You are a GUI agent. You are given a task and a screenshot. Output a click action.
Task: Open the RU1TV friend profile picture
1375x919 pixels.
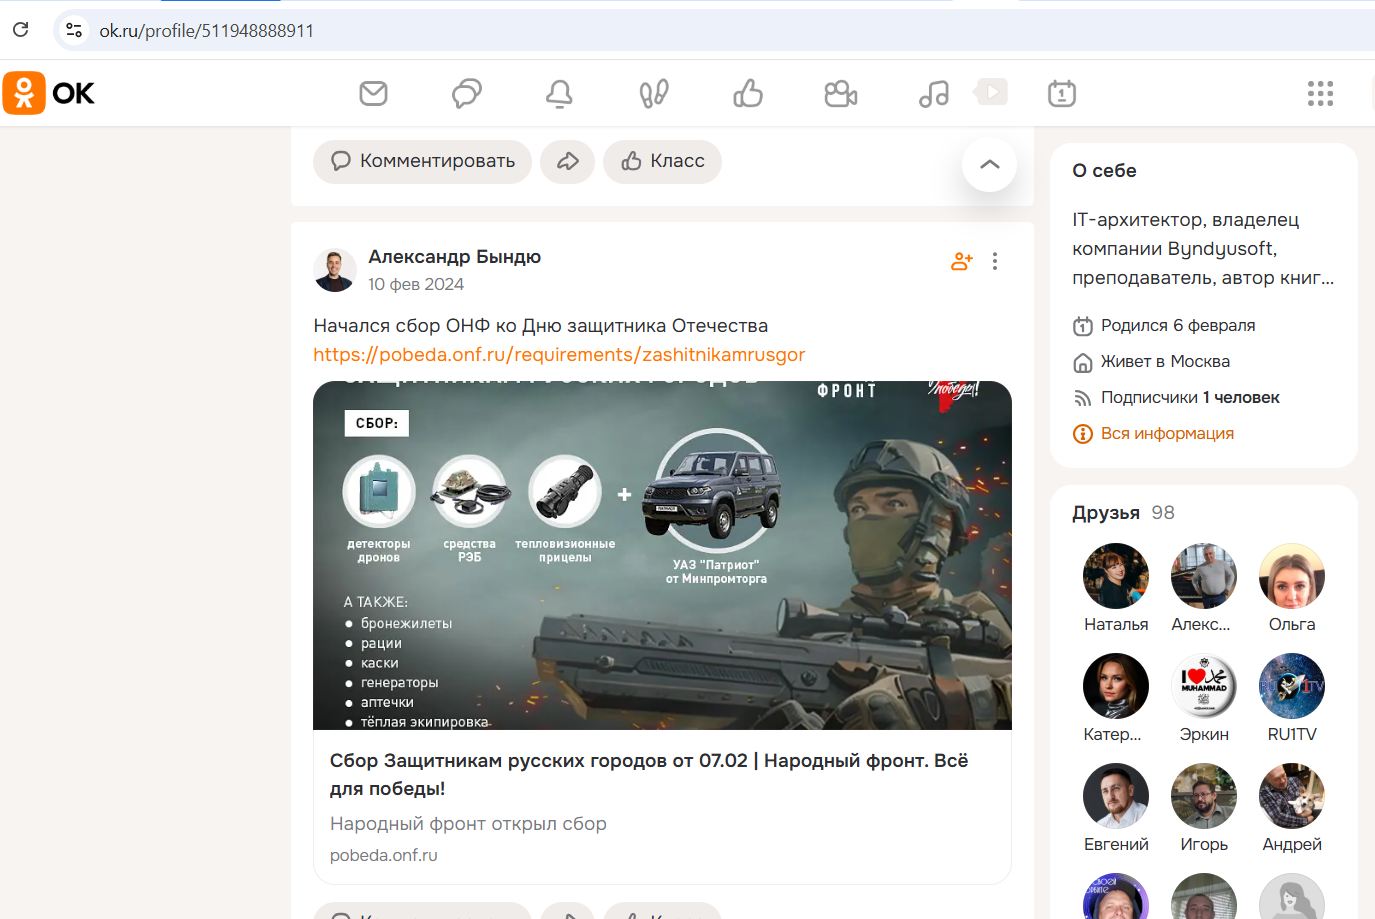(x=1292, y=686)
